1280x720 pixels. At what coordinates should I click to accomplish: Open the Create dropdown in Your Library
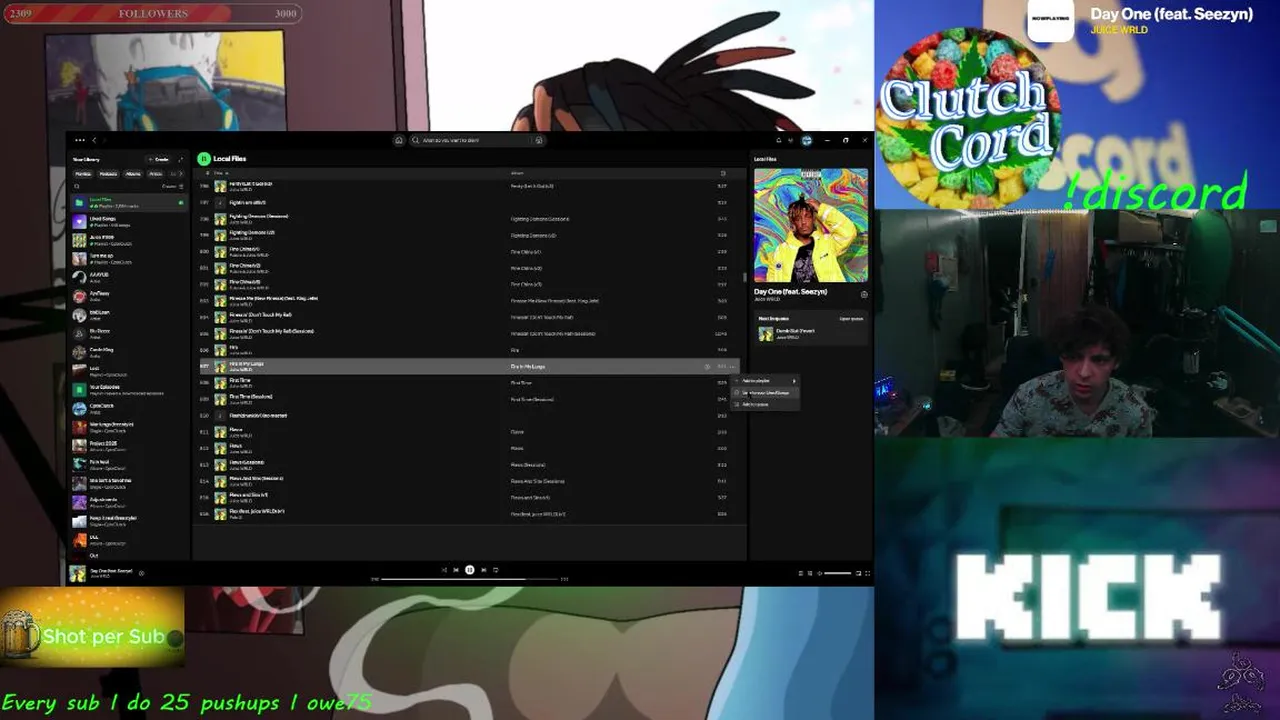pos(159,159)
